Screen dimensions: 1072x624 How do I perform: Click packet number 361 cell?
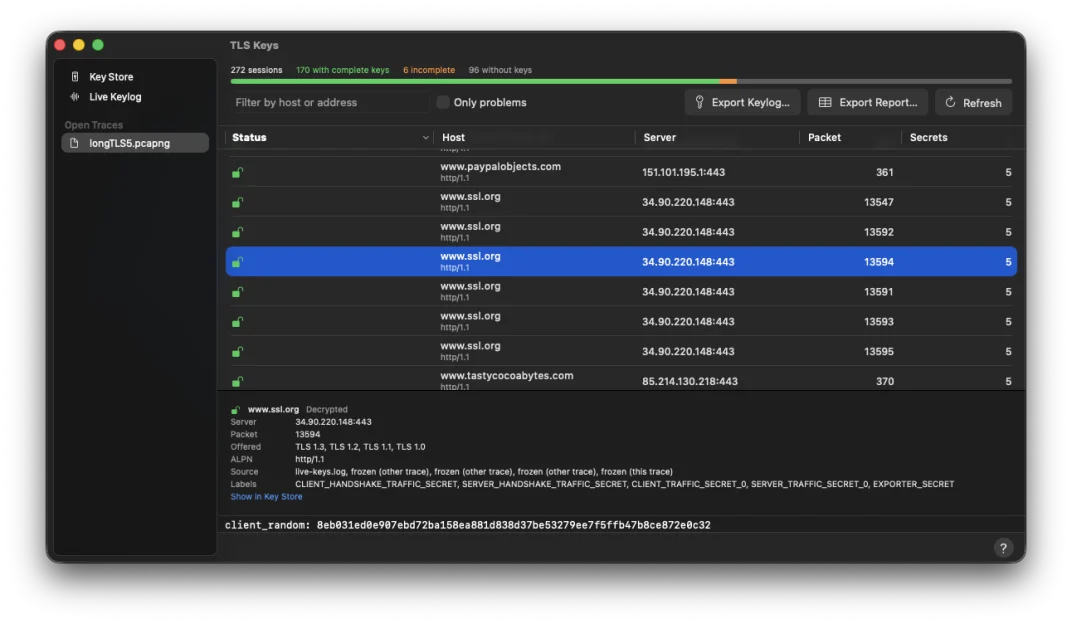coord(885,172)
